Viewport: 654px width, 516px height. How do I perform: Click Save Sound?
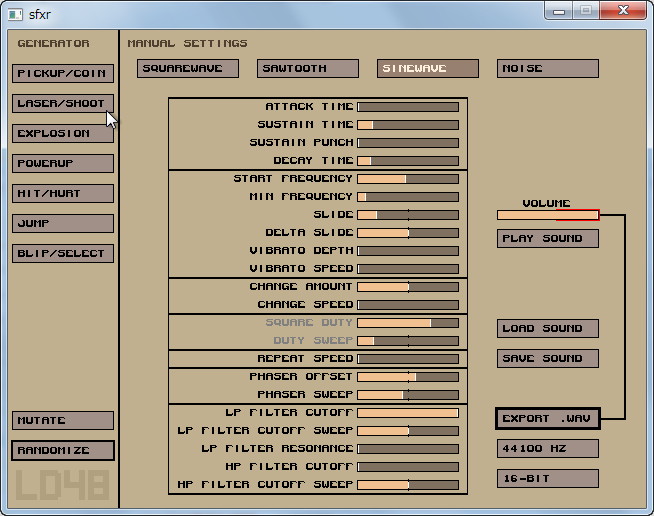tap(548, 359)
